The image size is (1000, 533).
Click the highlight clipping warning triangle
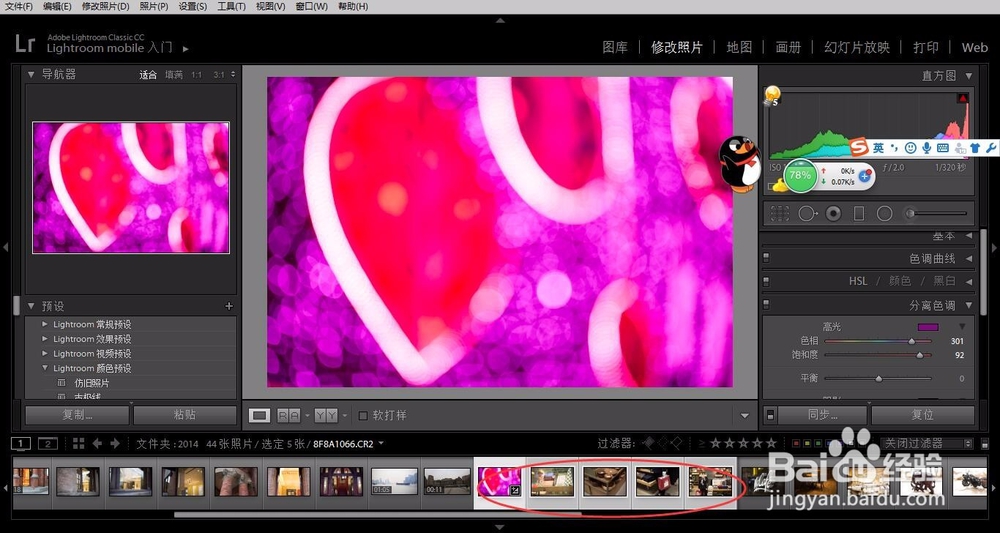(x=962, y=98)
